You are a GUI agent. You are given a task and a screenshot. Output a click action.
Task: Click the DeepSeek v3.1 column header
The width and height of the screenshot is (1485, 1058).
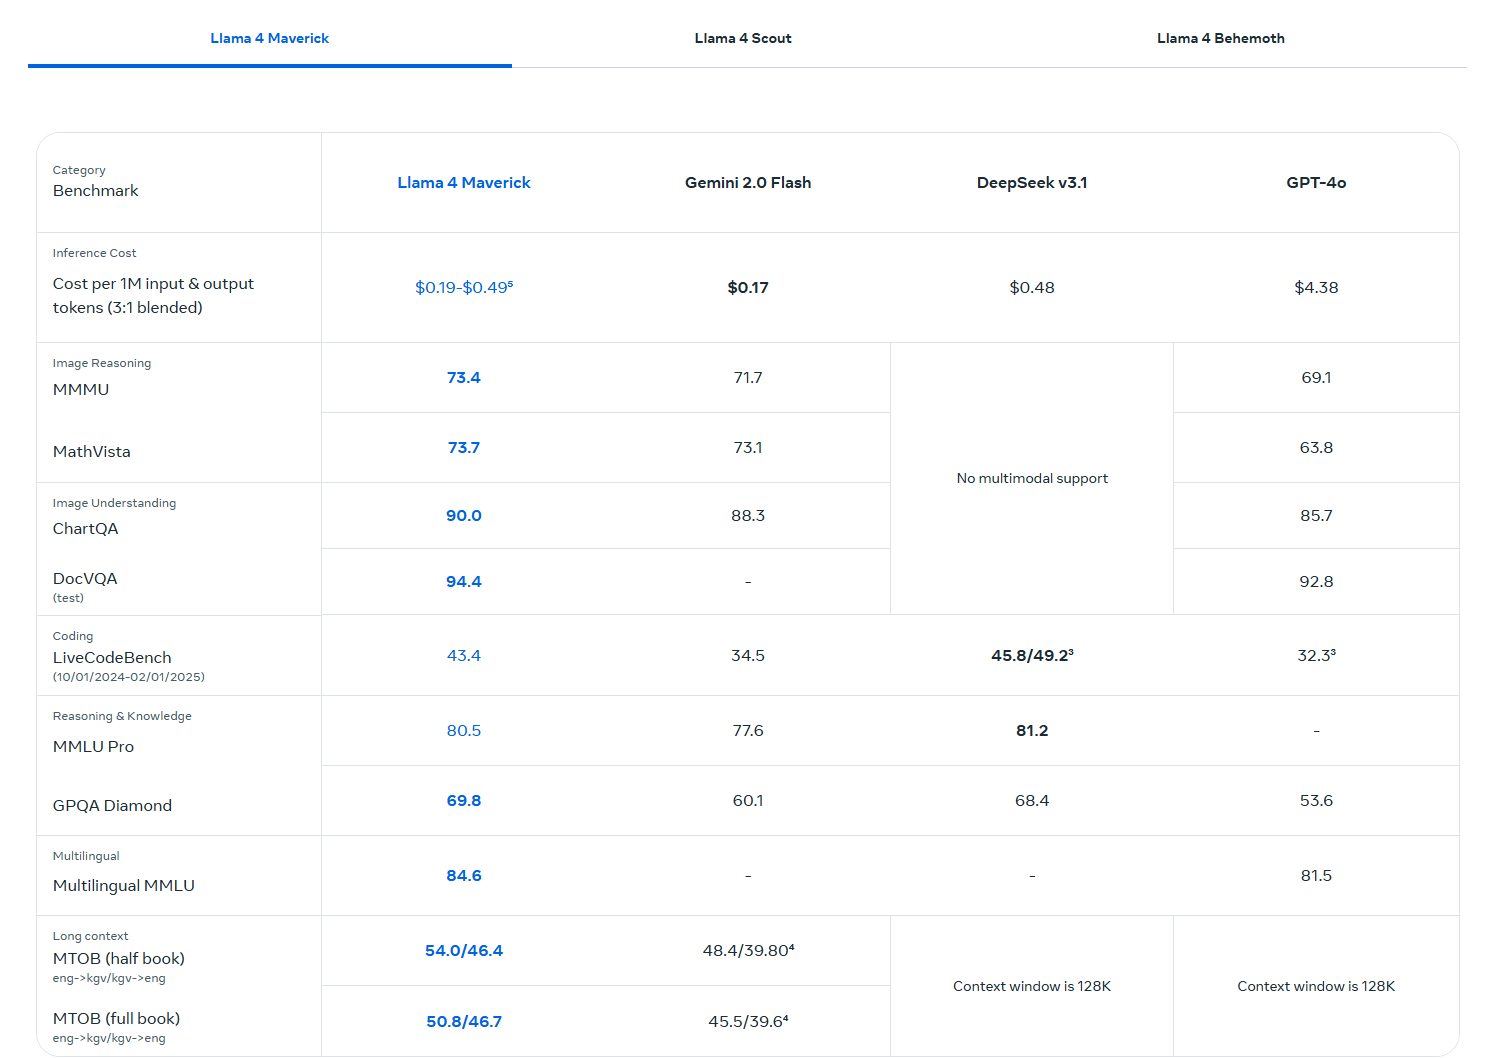(x=1031, y=182)
